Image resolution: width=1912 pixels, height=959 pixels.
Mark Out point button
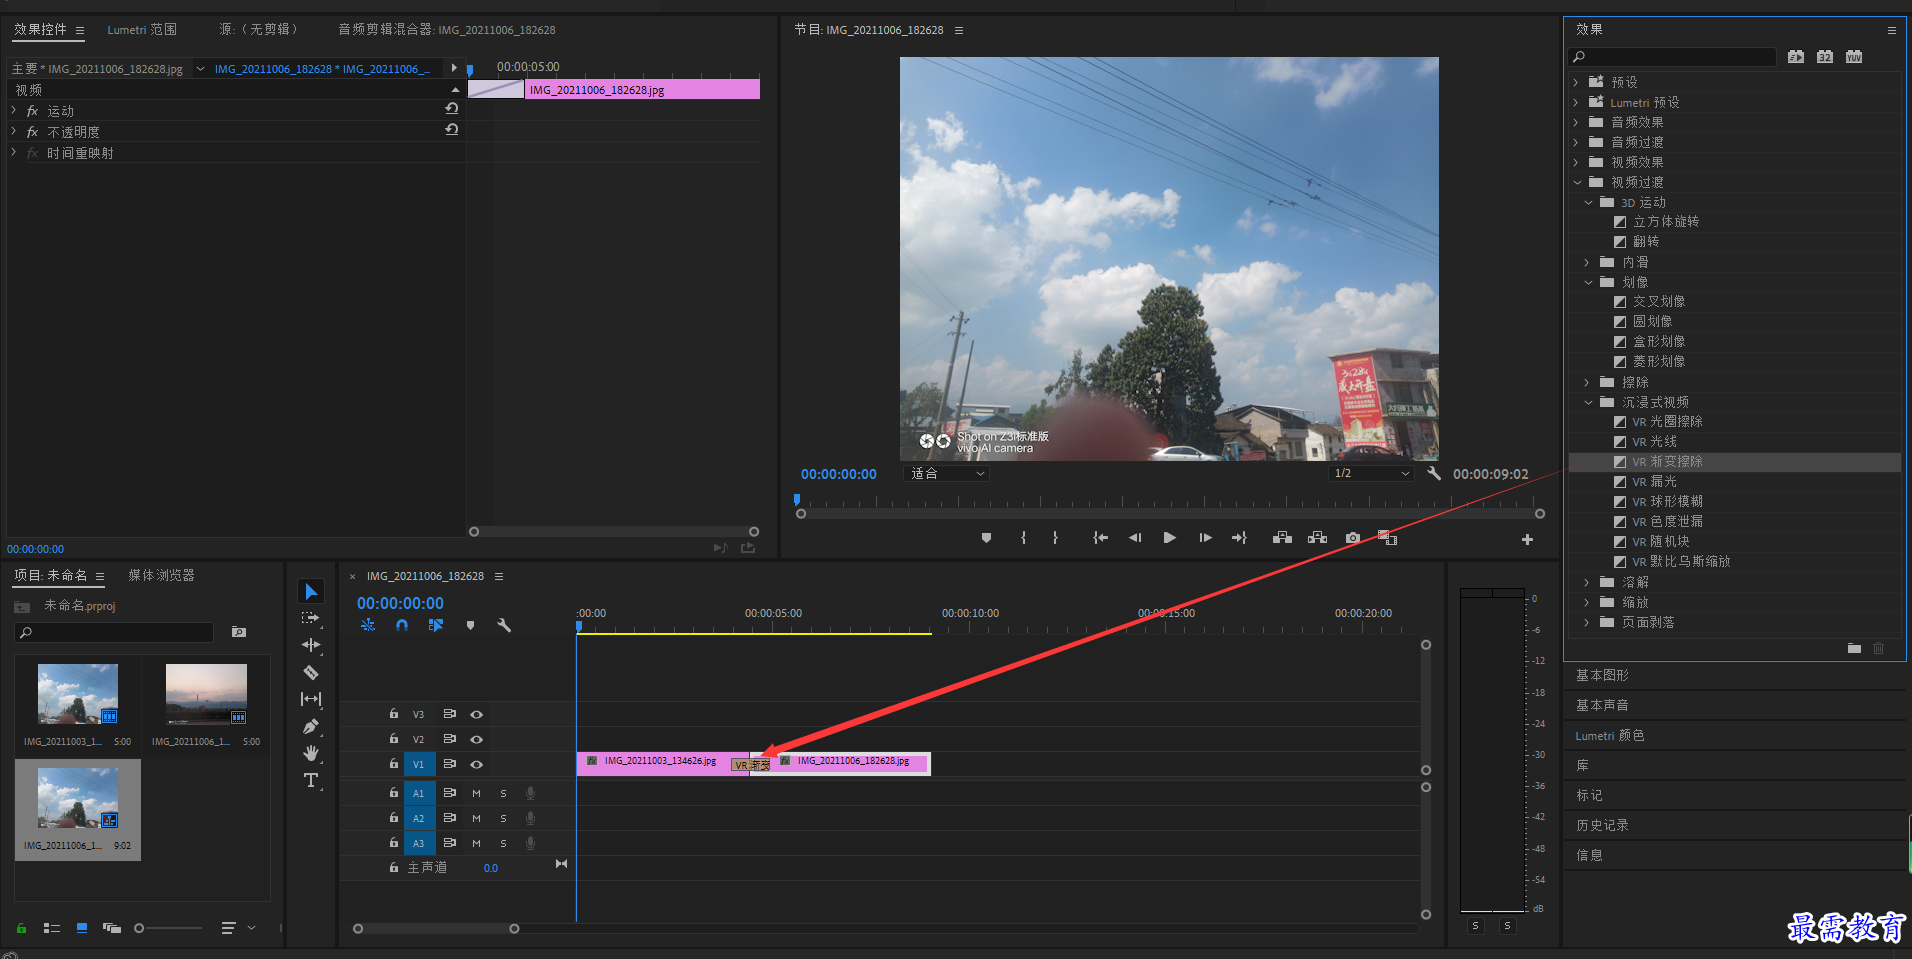[1056, 538]
